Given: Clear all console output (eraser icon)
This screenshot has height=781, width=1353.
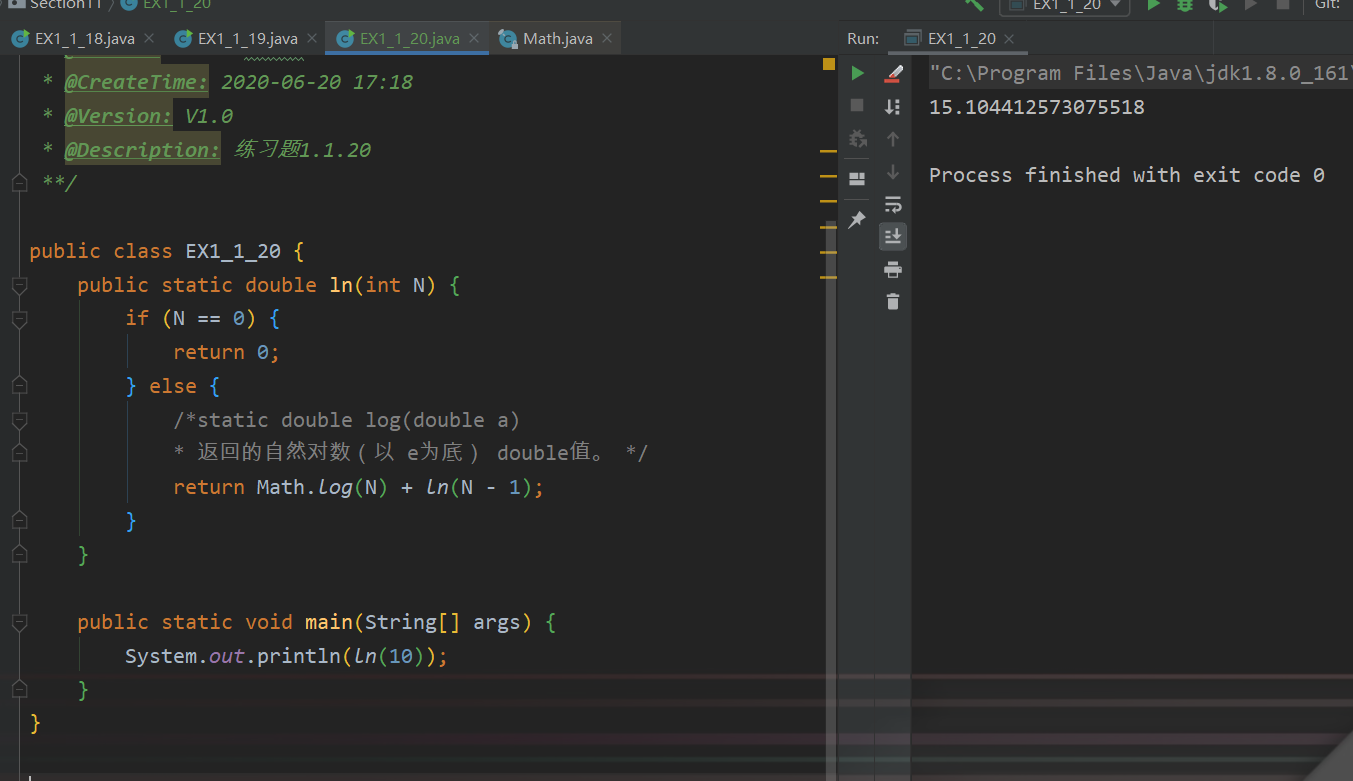Looking at the screenshot, I should click(x=893, y=73).
